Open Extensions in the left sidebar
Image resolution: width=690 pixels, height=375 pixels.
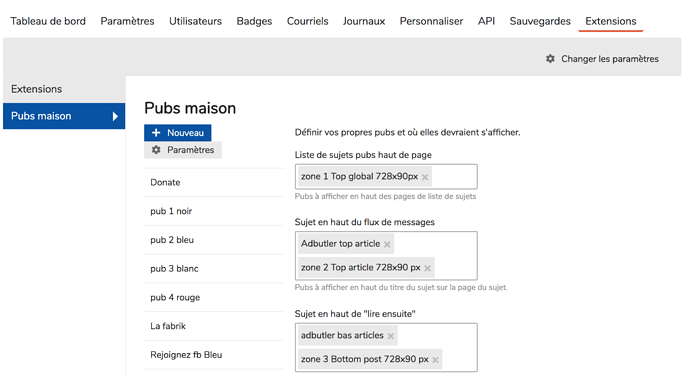pyautogui.click(x=64, y=89)
